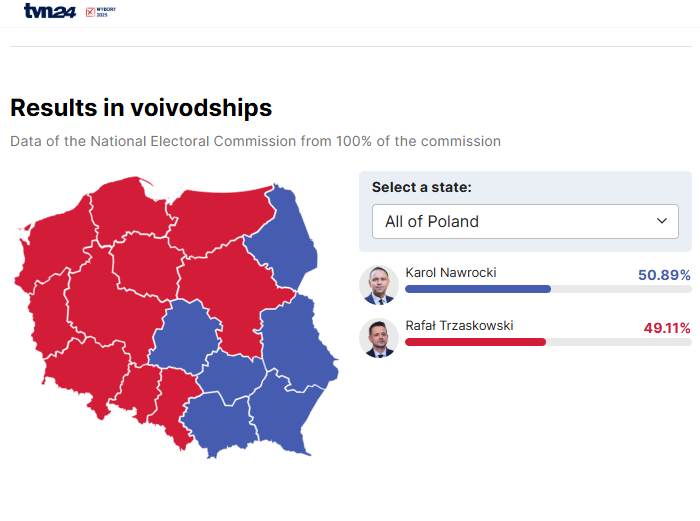Open the tvn24 logo homepage link
This screenshot has height=521, width=700.
coord(50,11)
